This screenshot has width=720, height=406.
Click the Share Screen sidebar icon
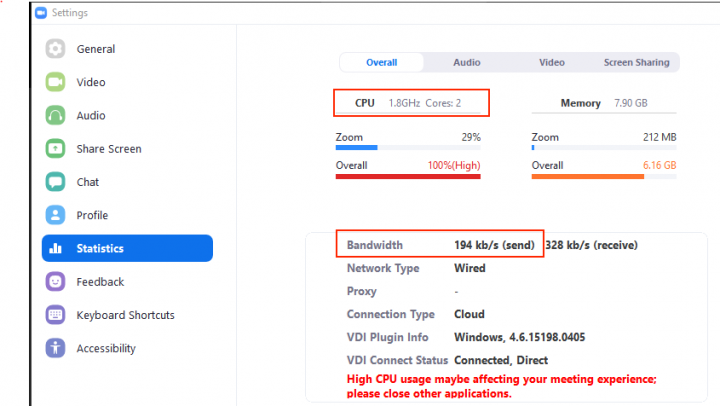(x=56, y=149)
